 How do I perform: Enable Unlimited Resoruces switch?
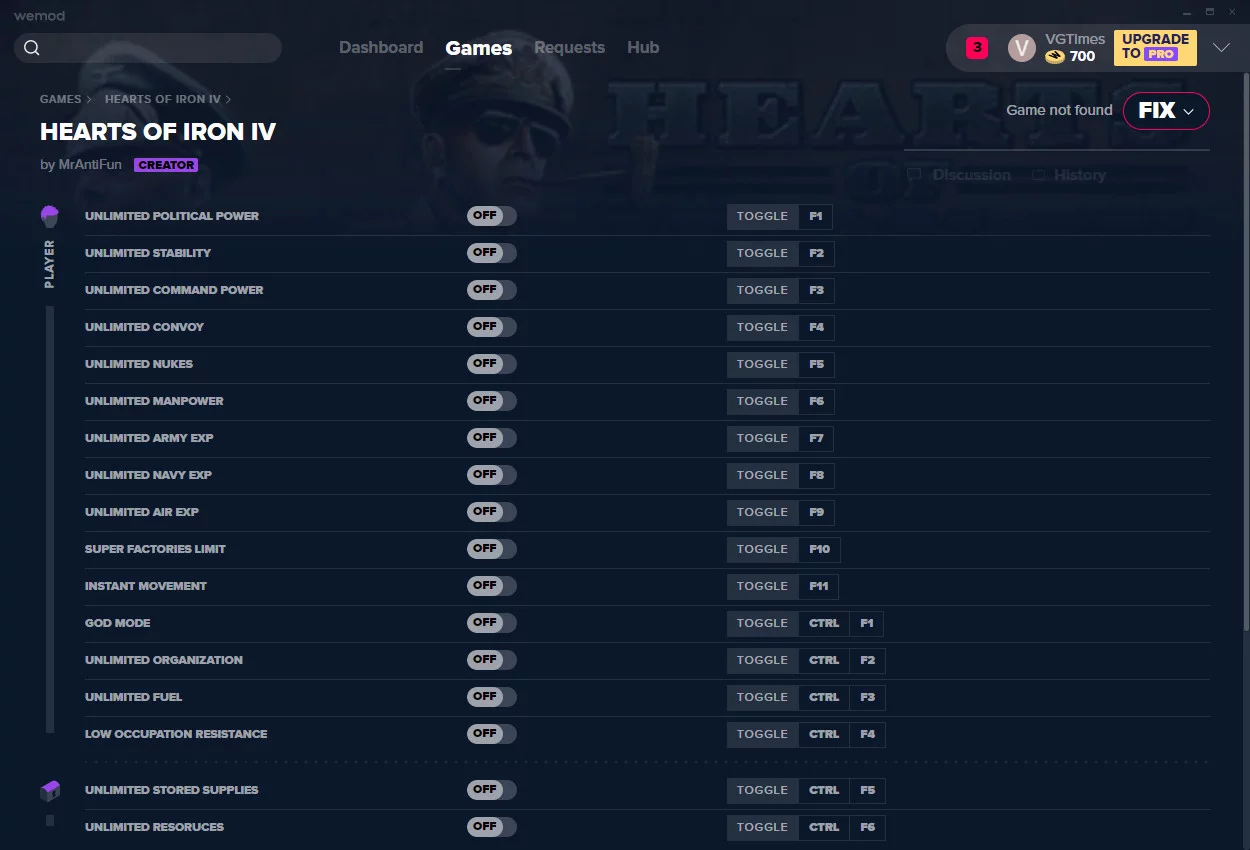click(x=492, y=827)
